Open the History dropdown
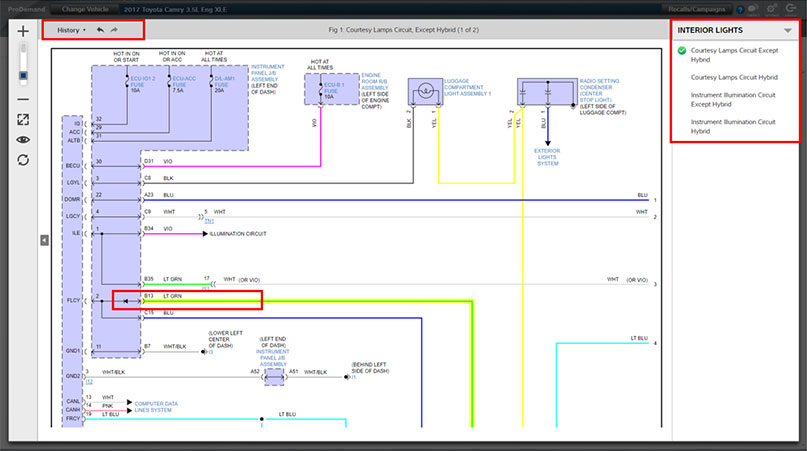Screen dimensions: 807x451 72,30
